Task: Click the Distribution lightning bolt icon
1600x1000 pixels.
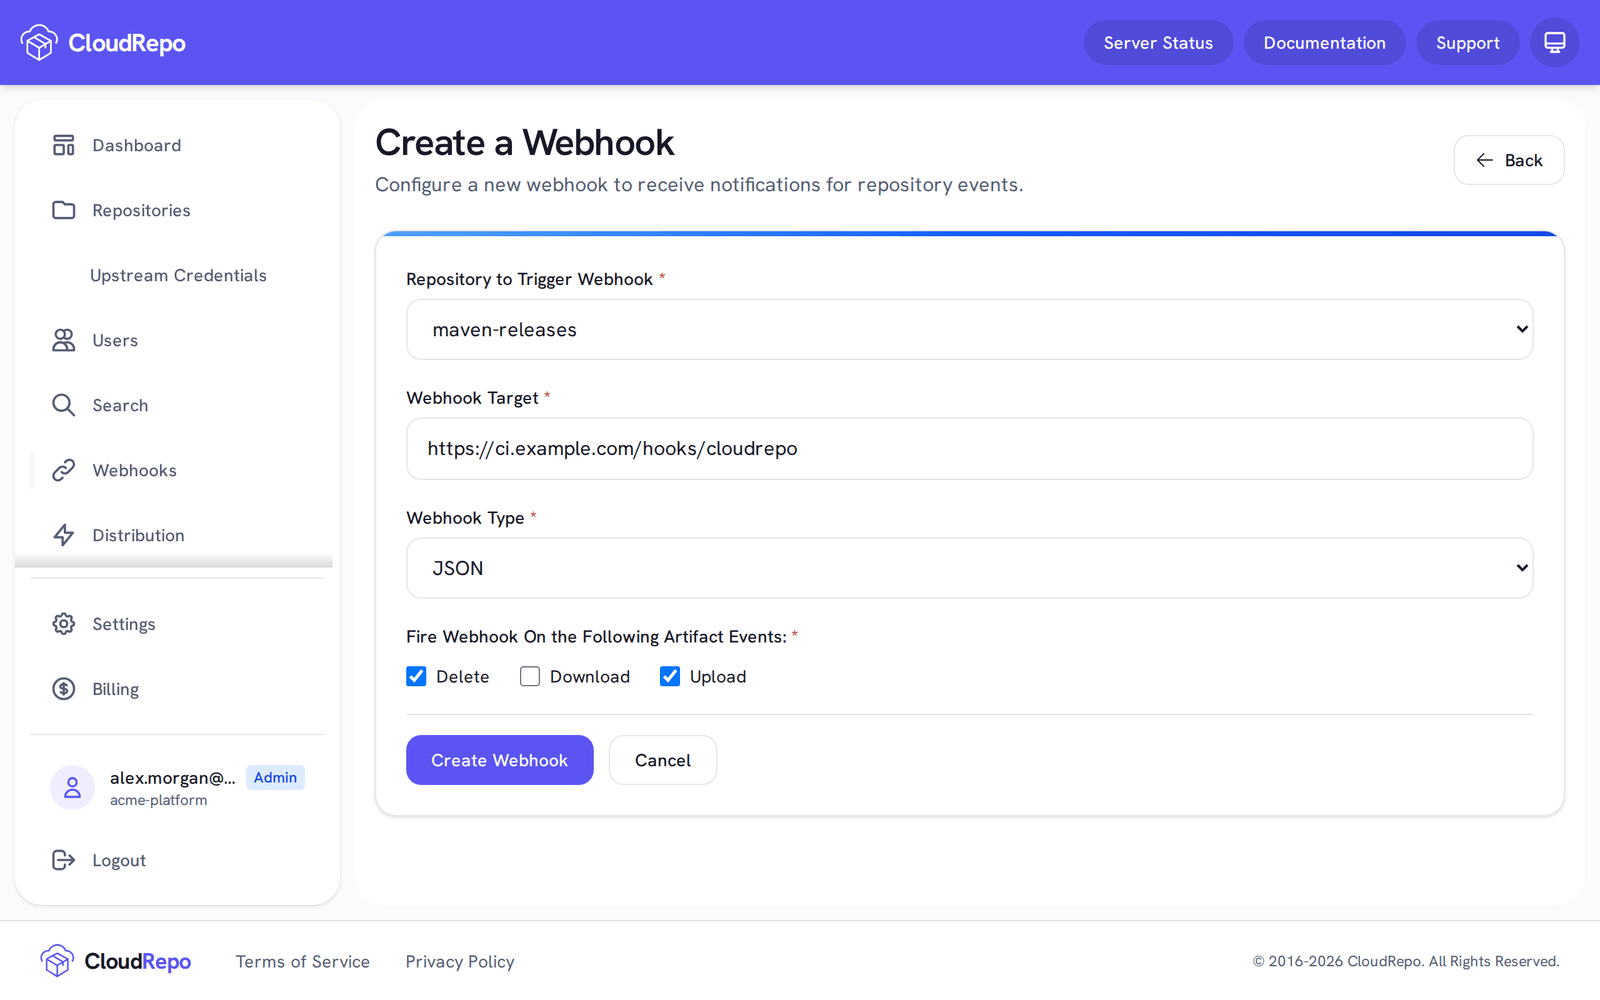Action: coord(64,535)
